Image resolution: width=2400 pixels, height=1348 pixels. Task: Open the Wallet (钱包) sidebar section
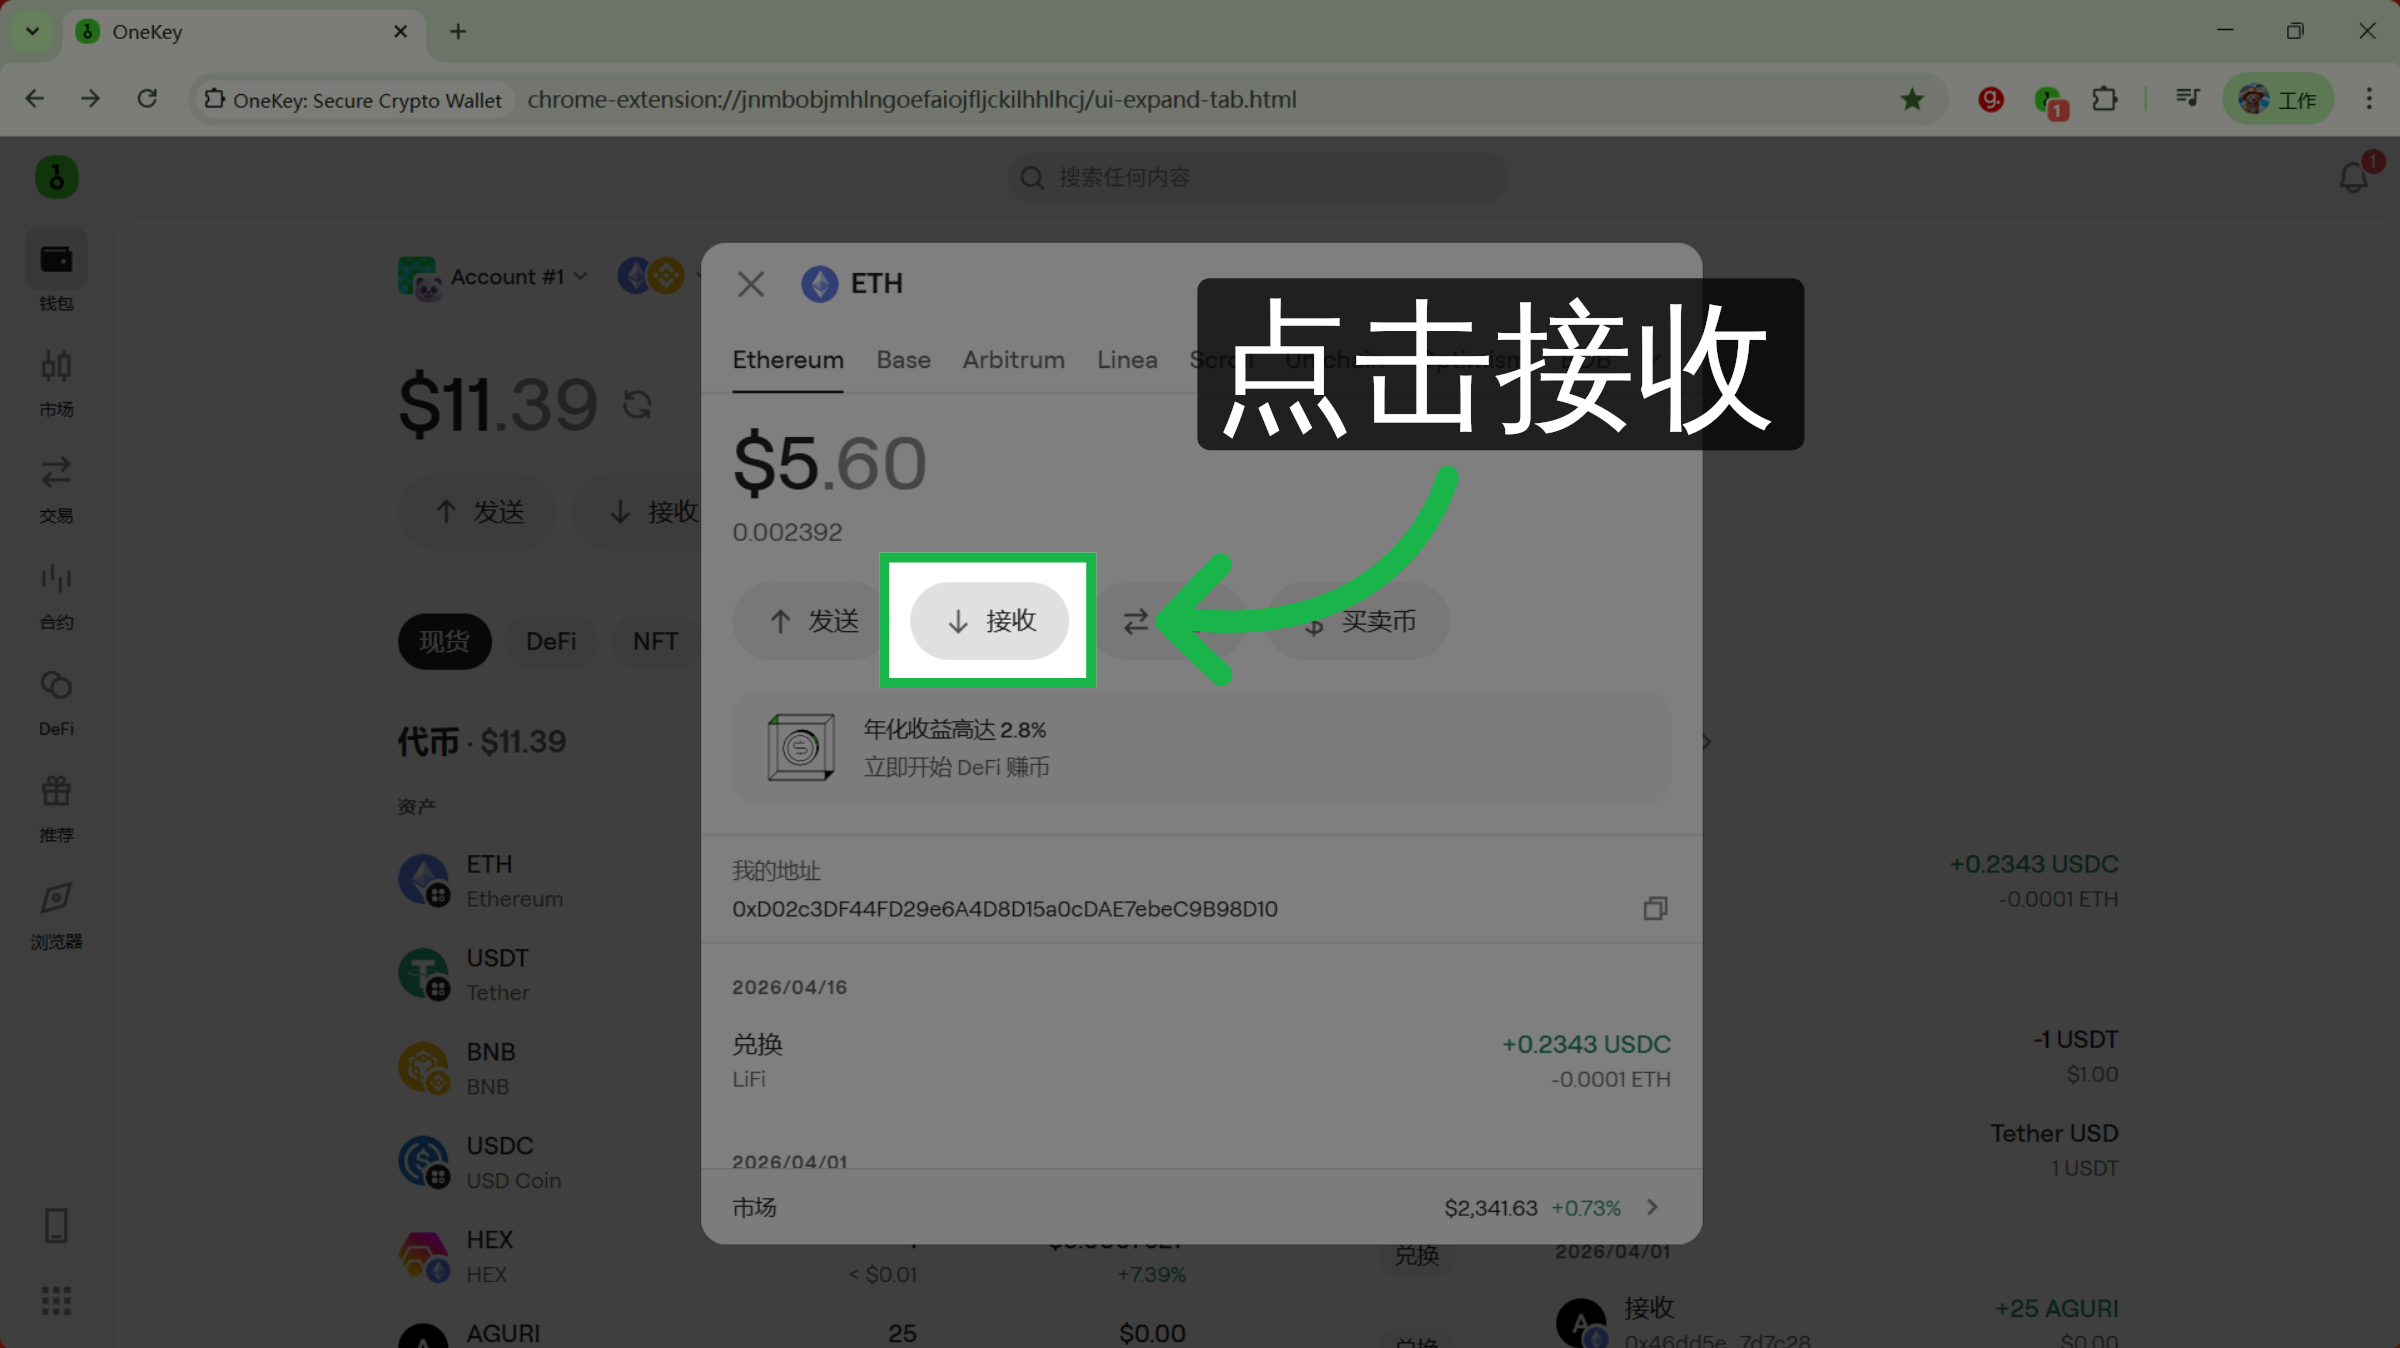[x=56, y=273]
